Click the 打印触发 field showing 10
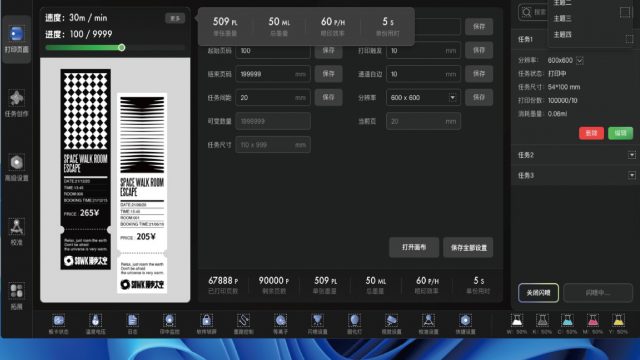The image size is (640, 360). click(423, 51)
